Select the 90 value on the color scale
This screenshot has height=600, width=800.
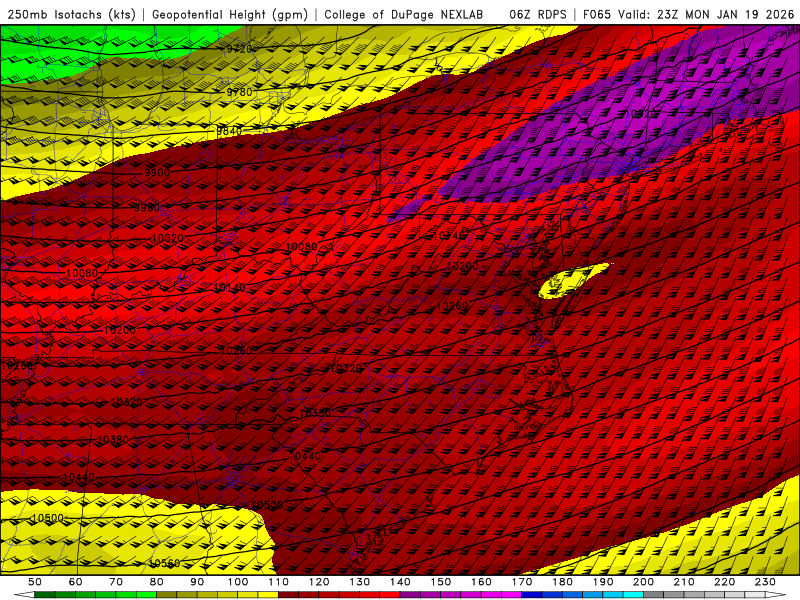[197, 582]
